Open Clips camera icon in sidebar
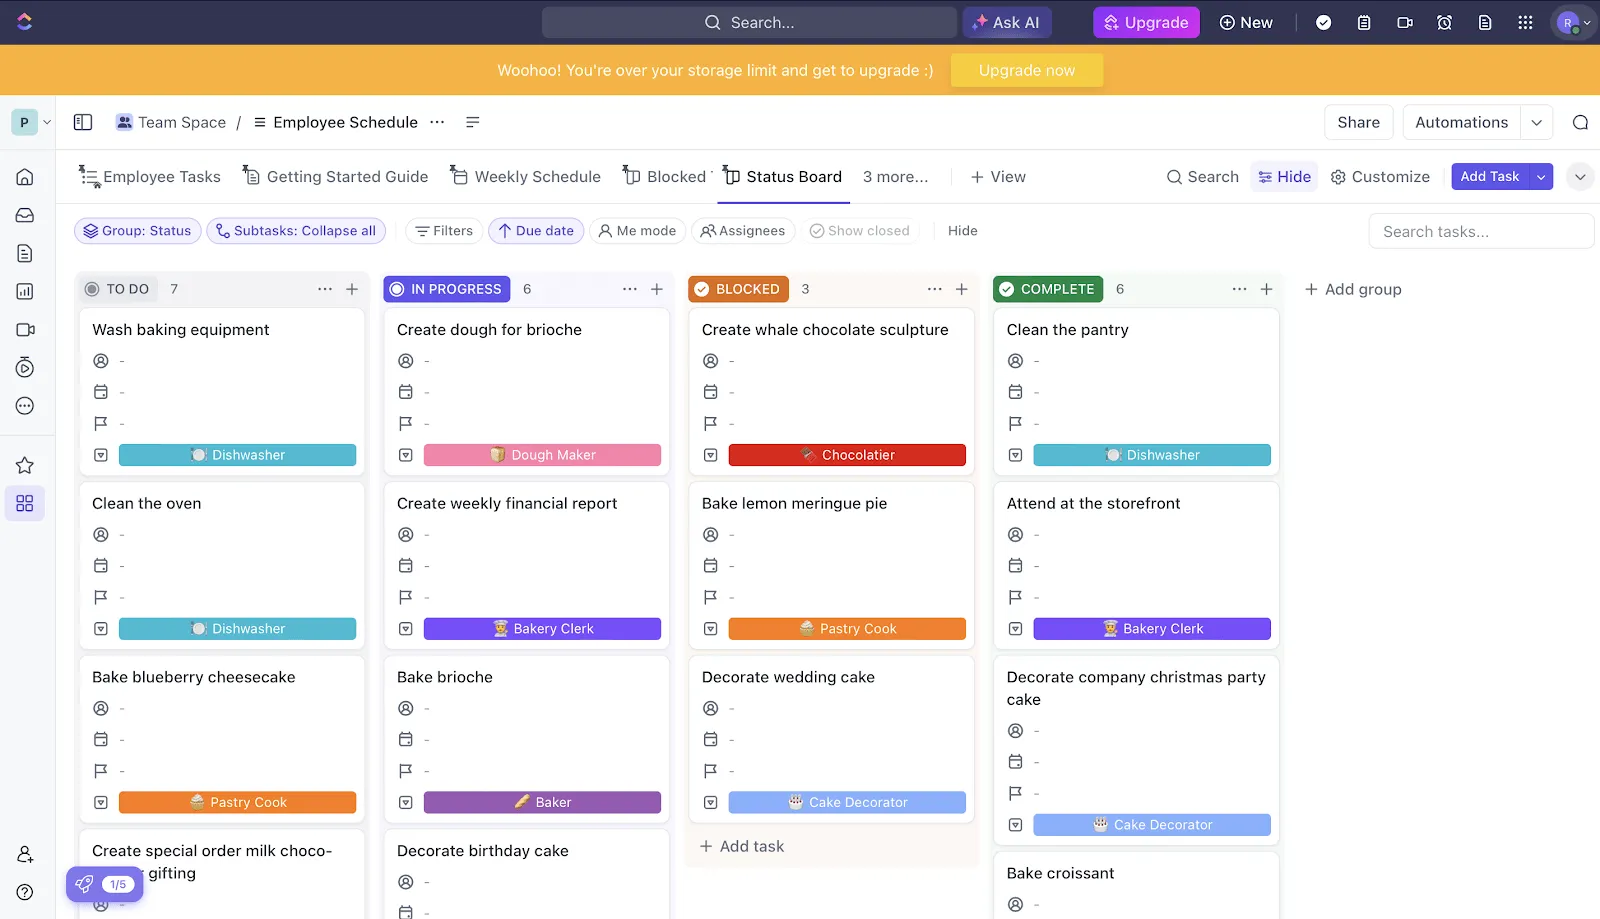Image resolution: width=1600 pixels, height=919 pixels. pos(25,329)
